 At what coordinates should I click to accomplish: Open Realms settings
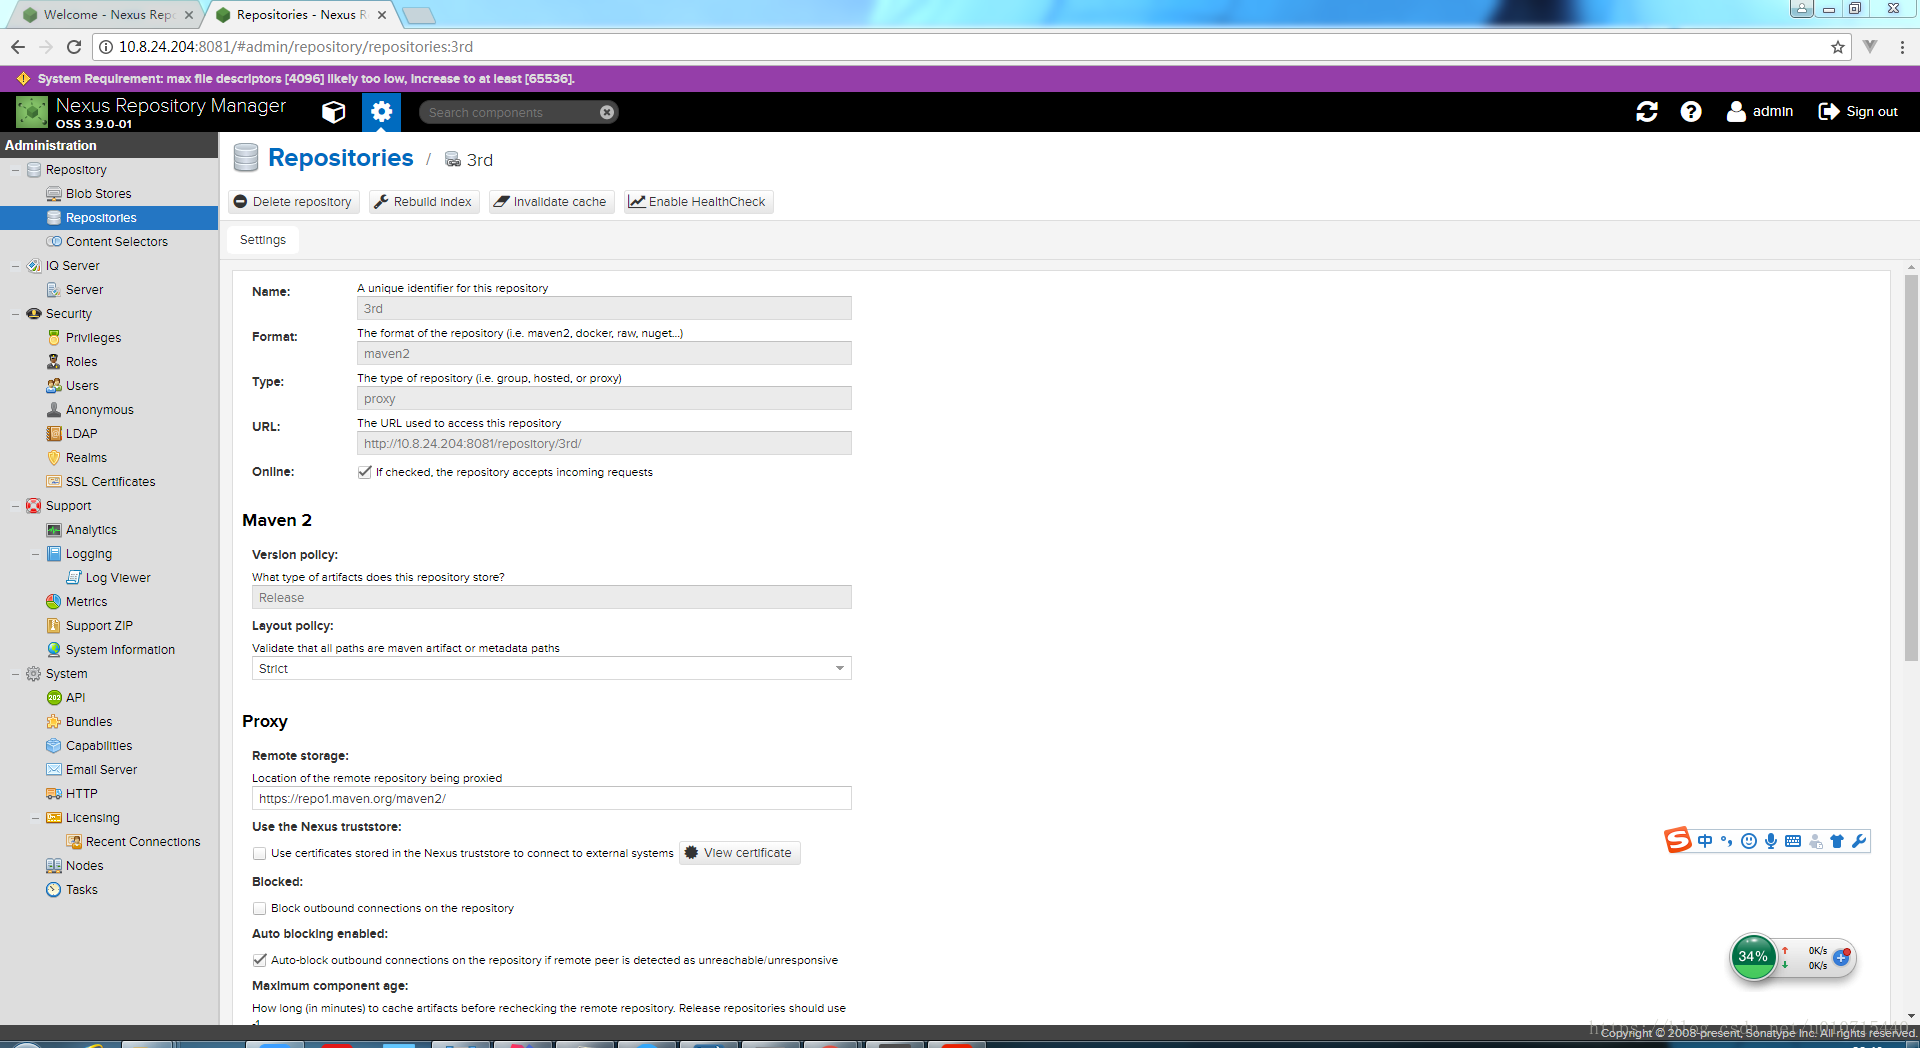[x=86, y=458]
